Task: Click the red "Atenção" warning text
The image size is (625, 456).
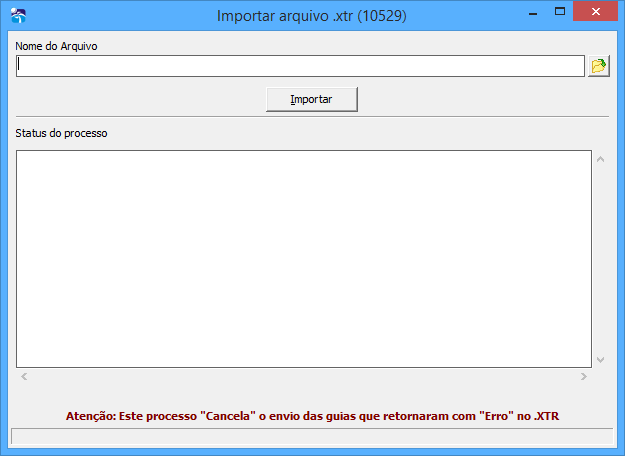Action: (312, 416)
